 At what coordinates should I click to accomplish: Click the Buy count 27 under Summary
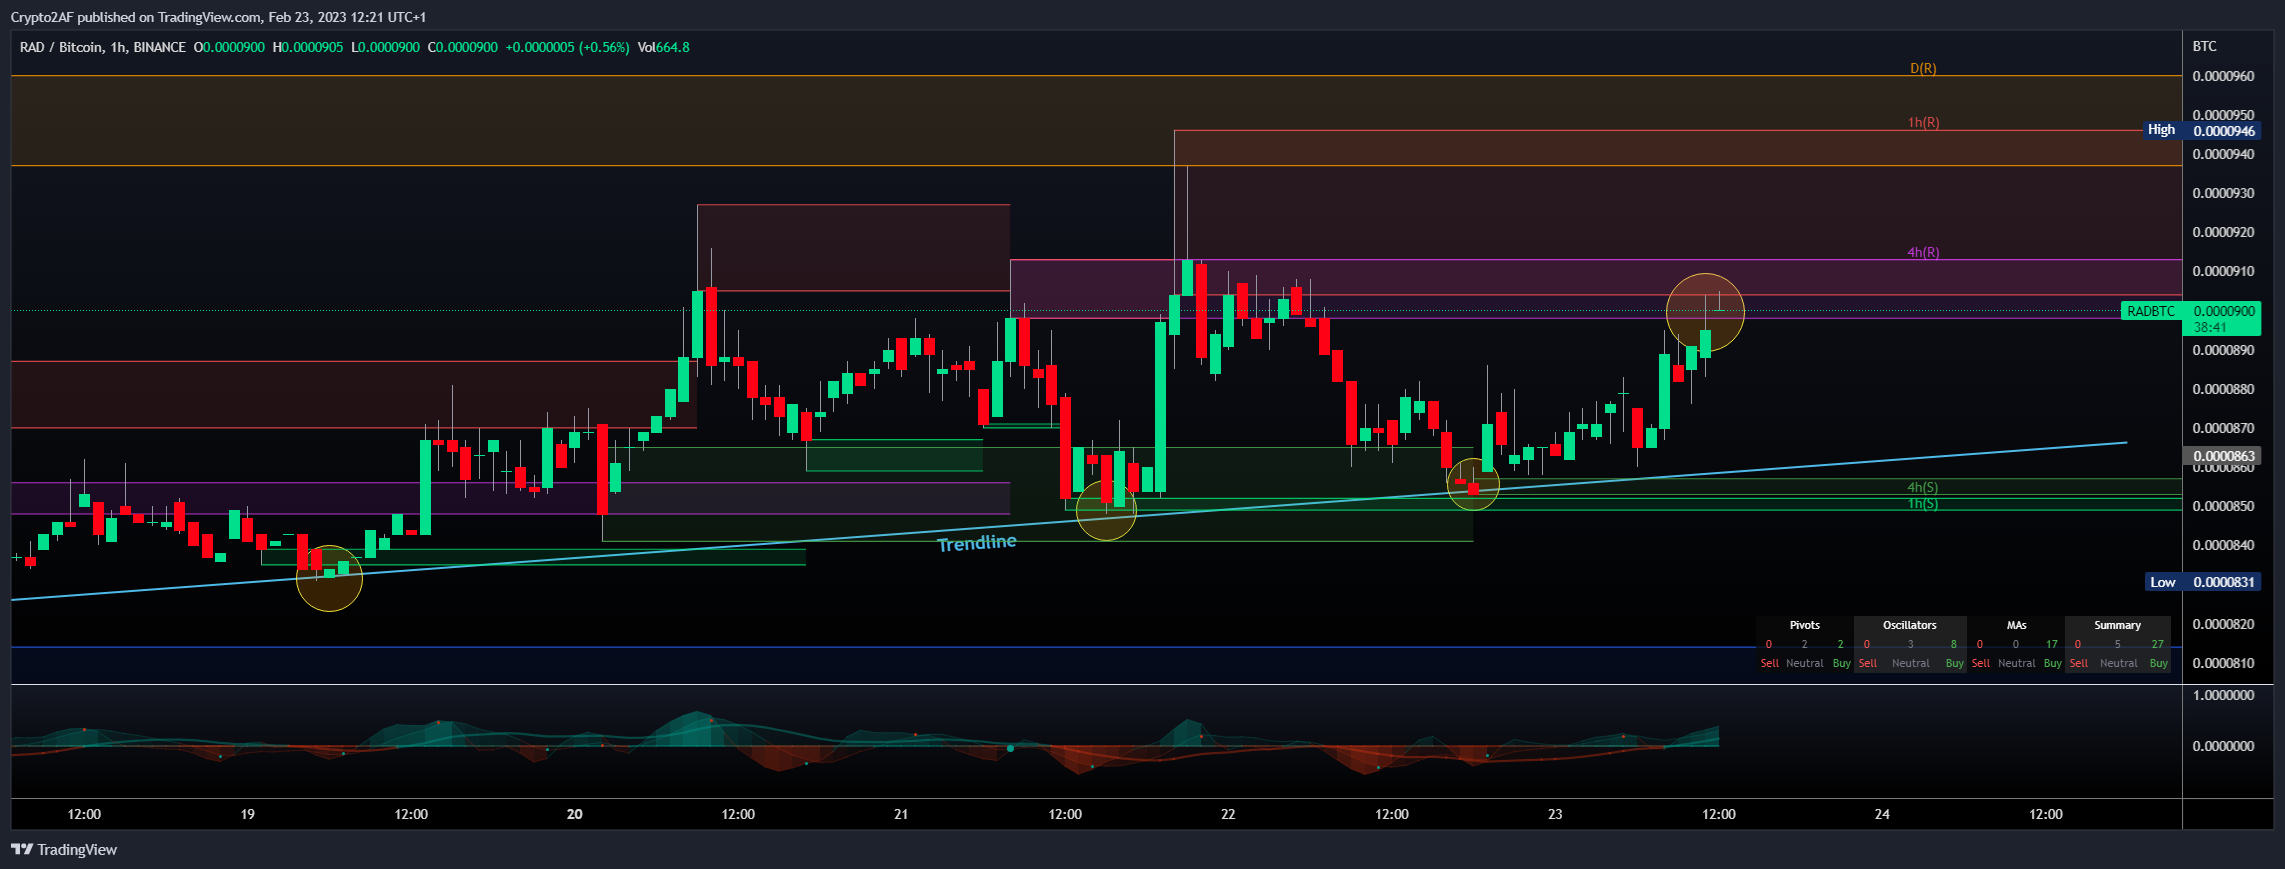point(2158,644)
